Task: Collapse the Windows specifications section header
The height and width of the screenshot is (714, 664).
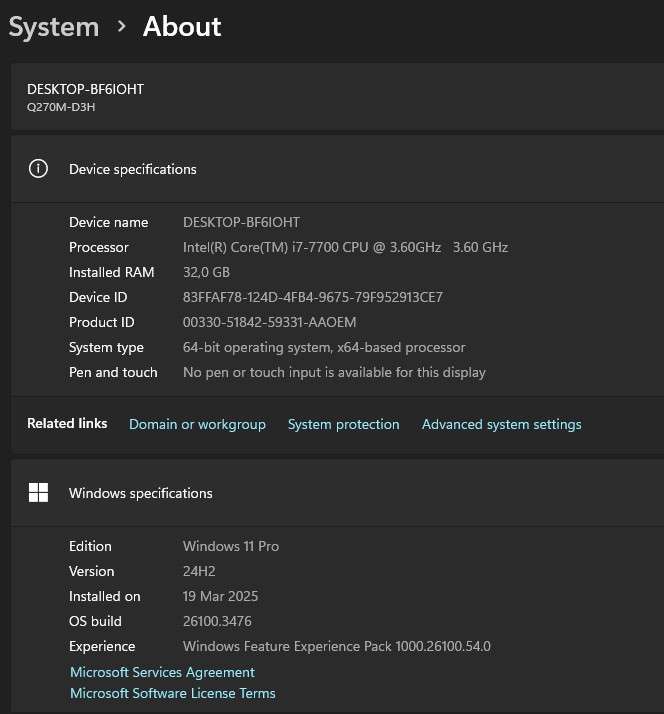Action: (x=337, y=493)
